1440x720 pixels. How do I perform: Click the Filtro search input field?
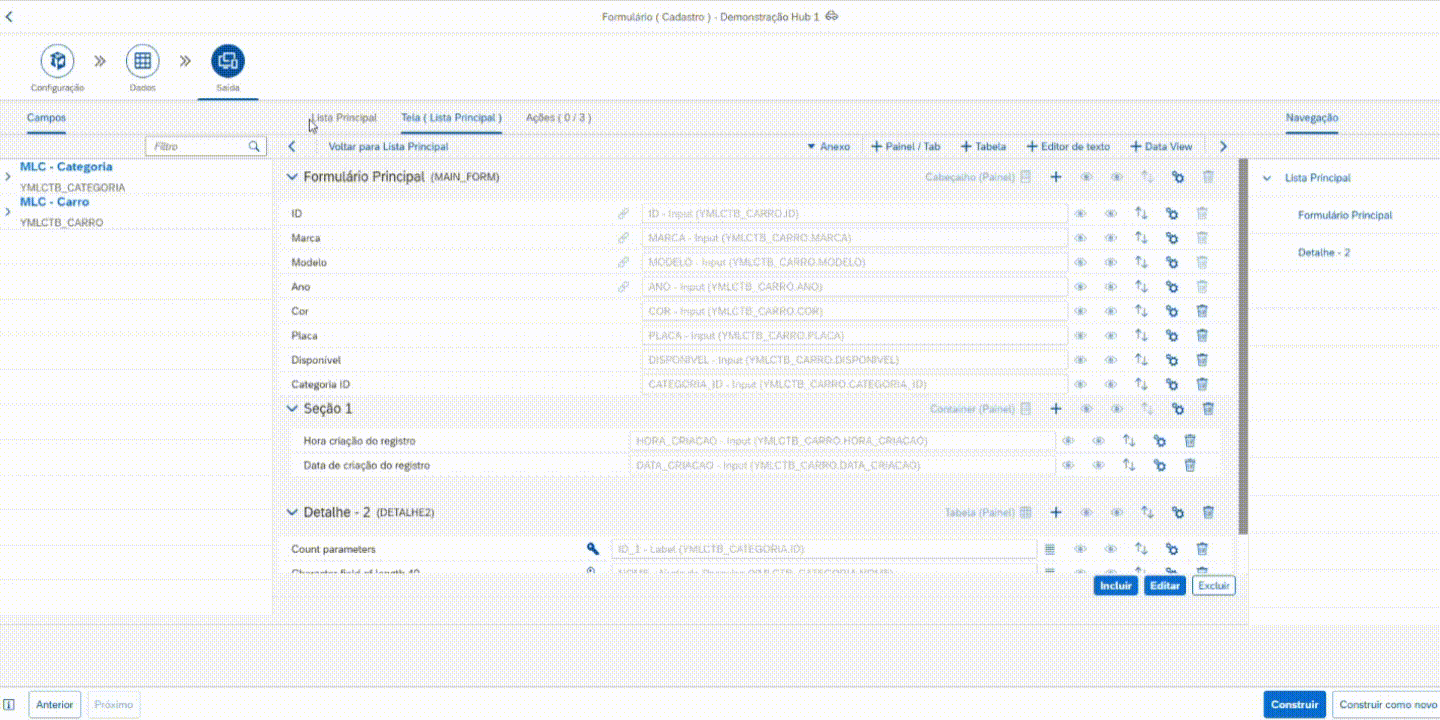(x=198, y=147)
